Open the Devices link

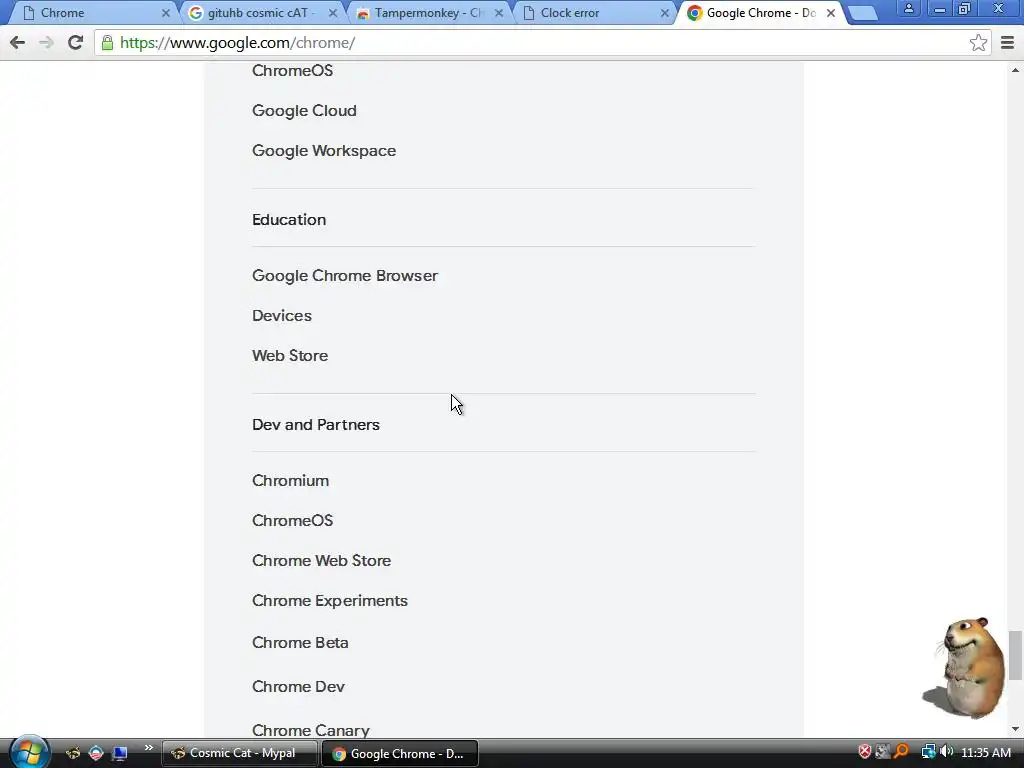click(x=282, y=315)
